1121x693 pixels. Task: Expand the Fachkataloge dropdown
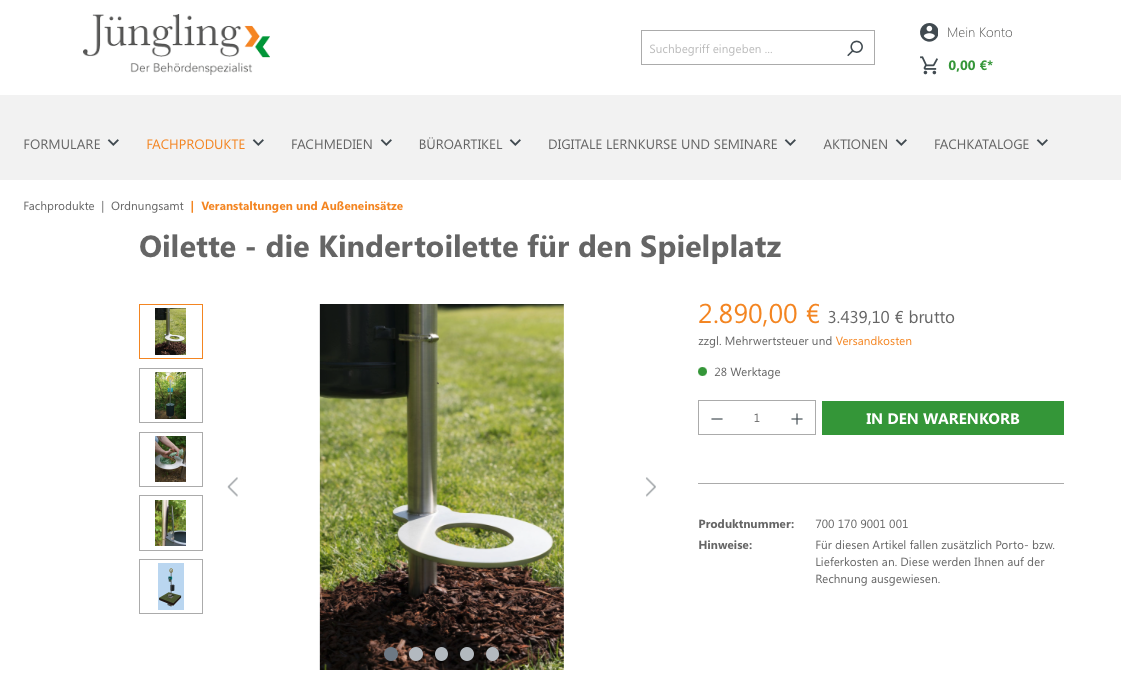991,144
